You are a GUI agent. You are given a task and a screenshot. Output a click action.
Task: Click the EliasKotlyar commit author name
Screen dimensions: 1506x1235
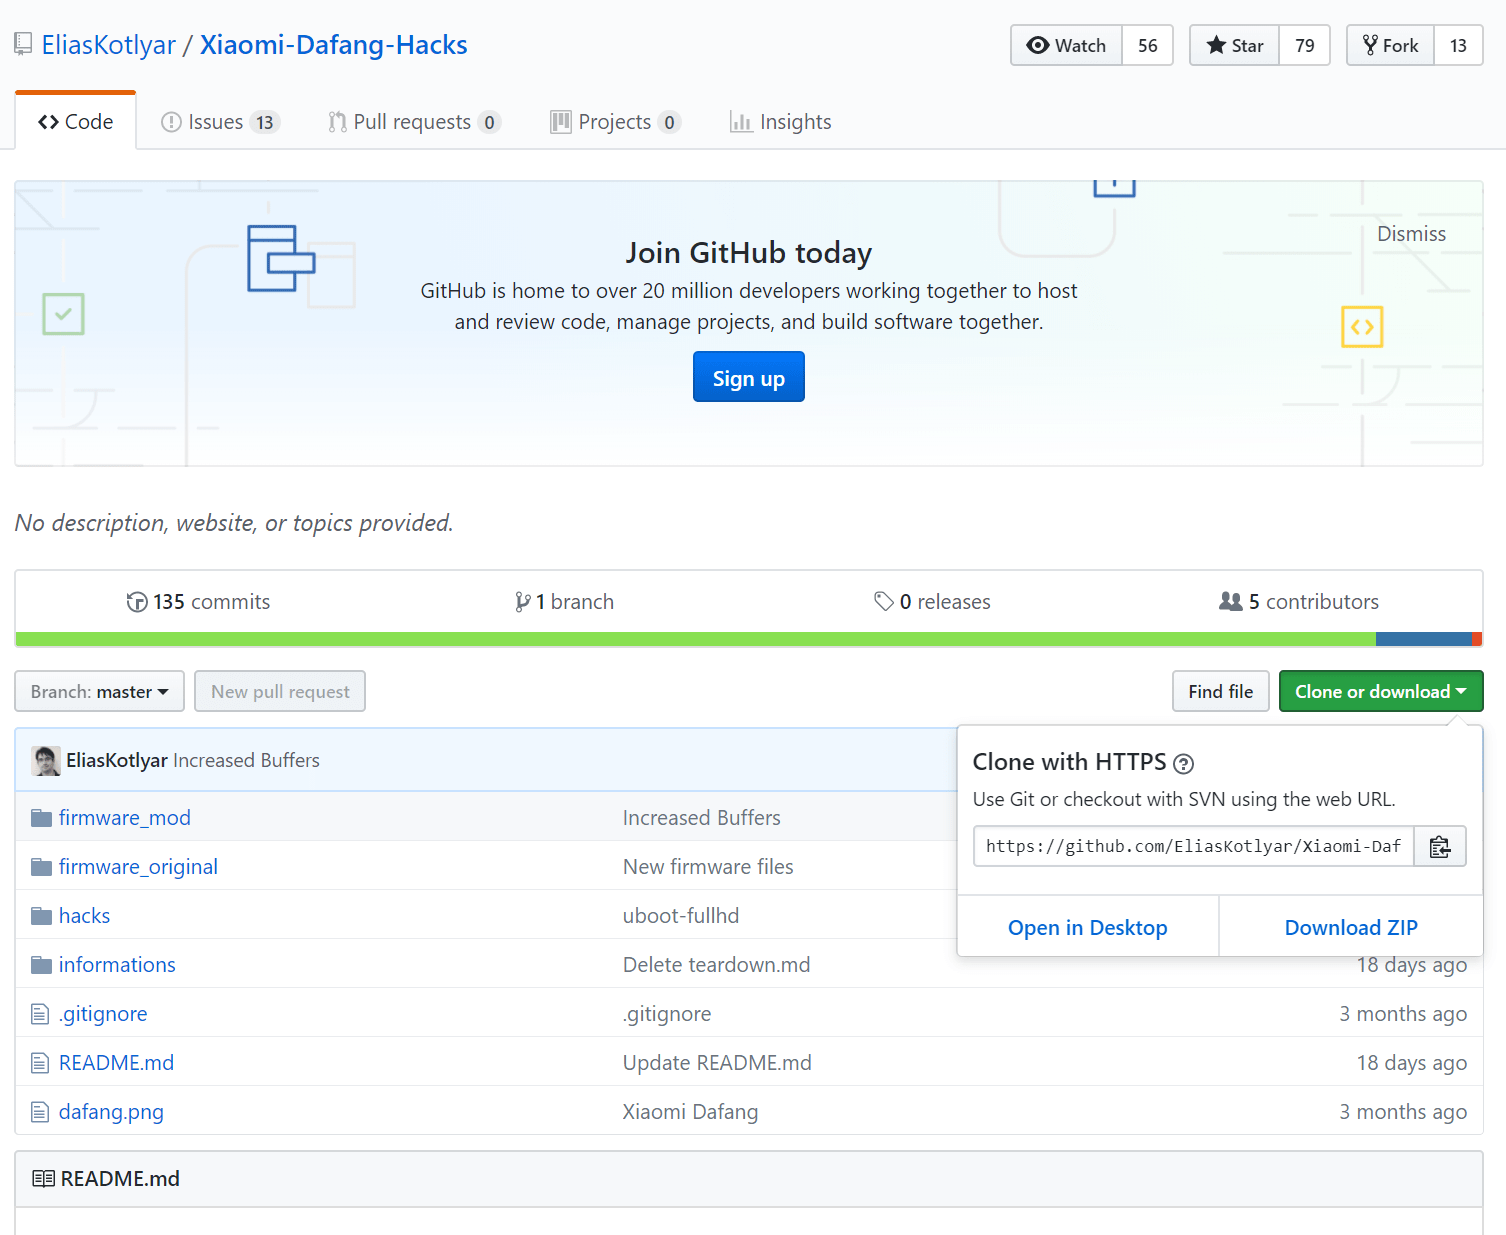(x=117, y=761)
